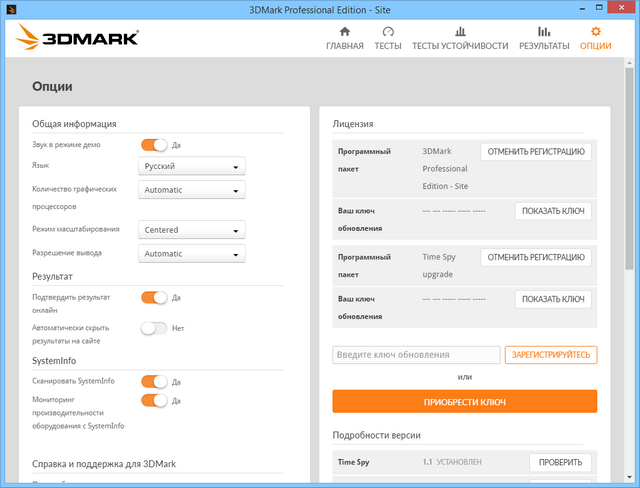Viewport: 640px width, 488px height.
Task: Click the Главная home icon
Action: click(345, 32)
